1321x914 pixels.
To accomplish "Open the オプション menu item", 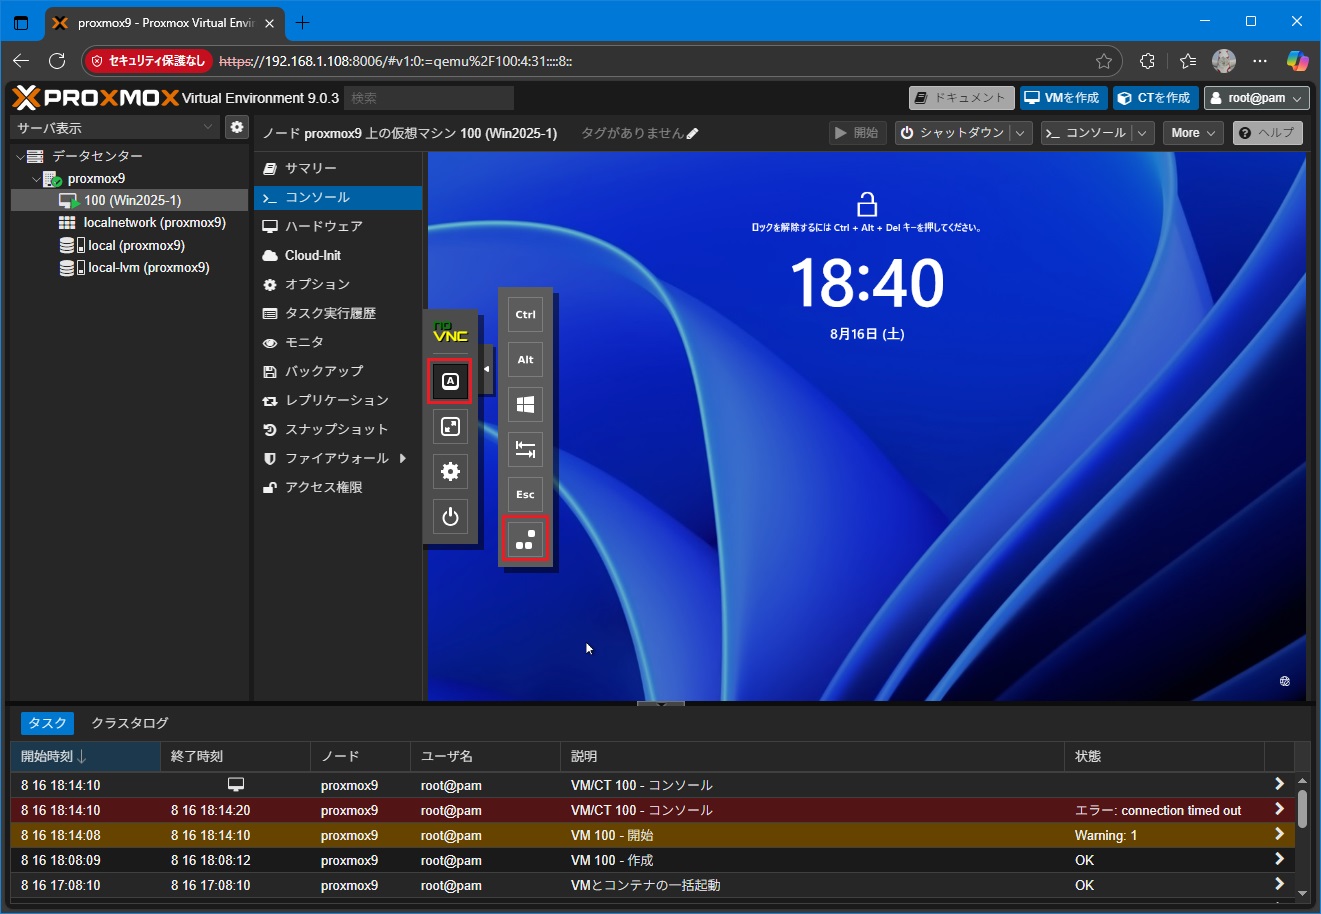I will click(338, 284).
